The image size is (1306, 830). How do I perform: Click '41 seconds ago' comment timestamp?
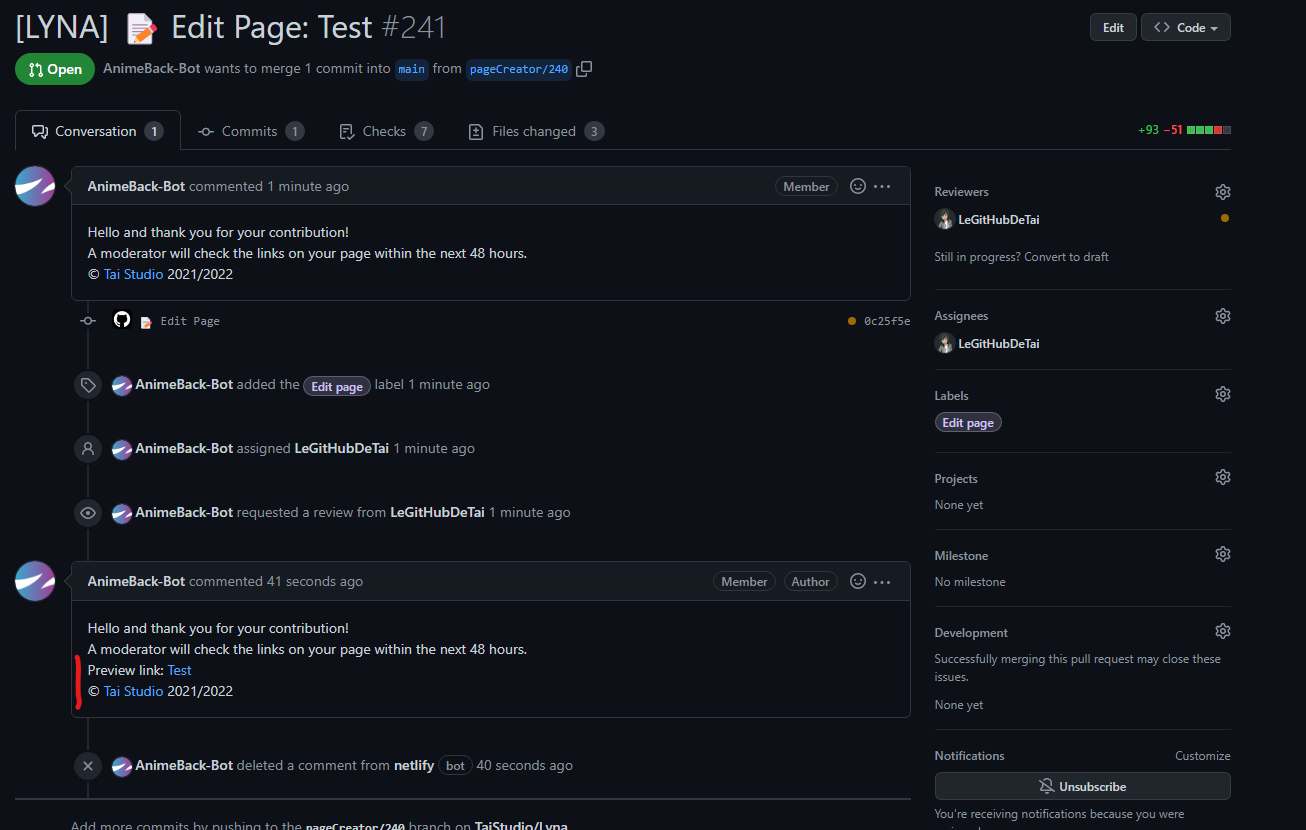pyautogui.click(x=315, y=581)
